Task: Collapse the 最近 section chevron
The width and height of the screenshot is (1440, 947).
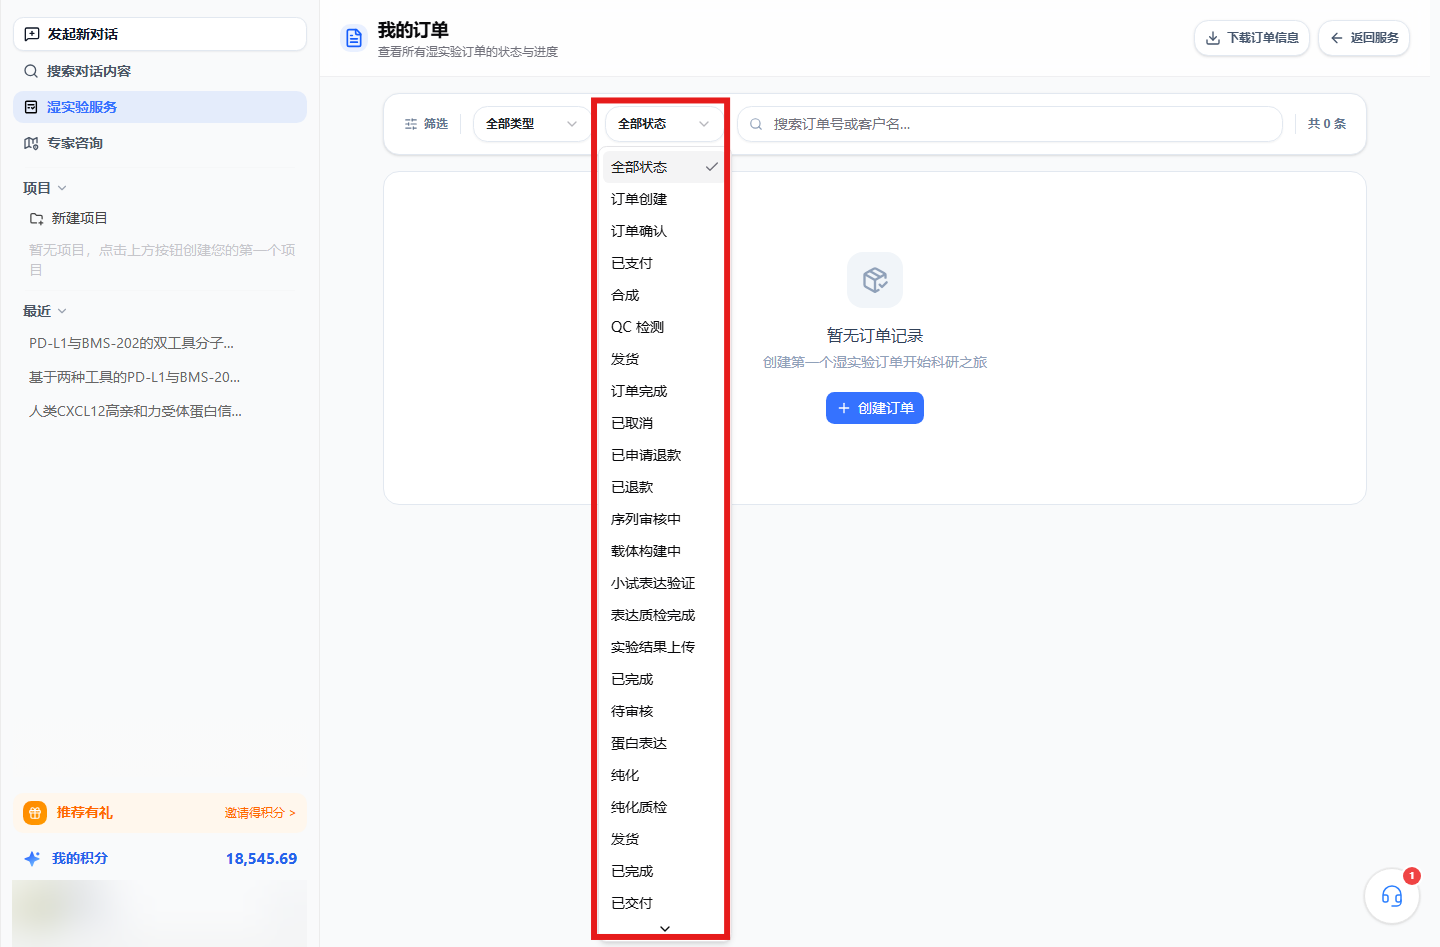Action: click(62, 311)
